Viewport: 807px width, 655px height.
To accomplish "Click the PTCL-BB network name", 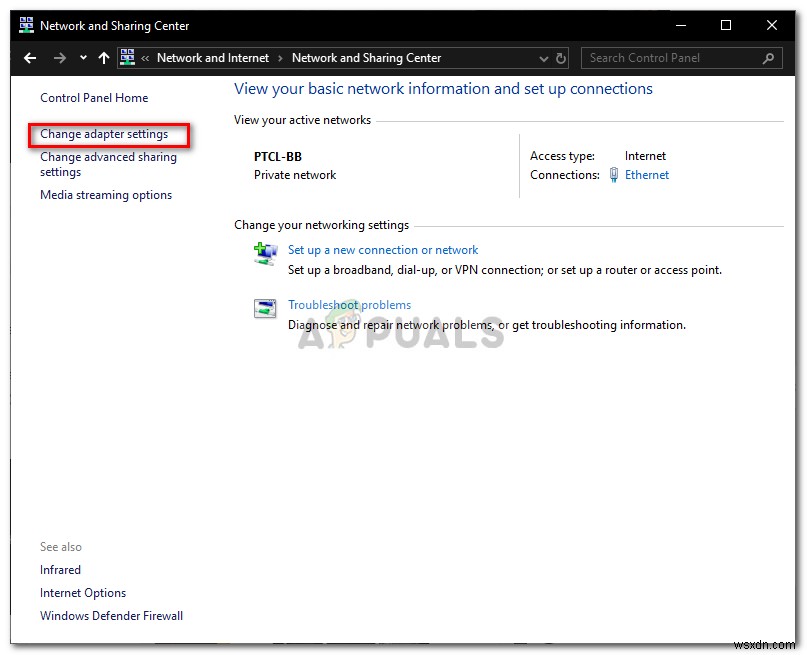I will point(278,156).
